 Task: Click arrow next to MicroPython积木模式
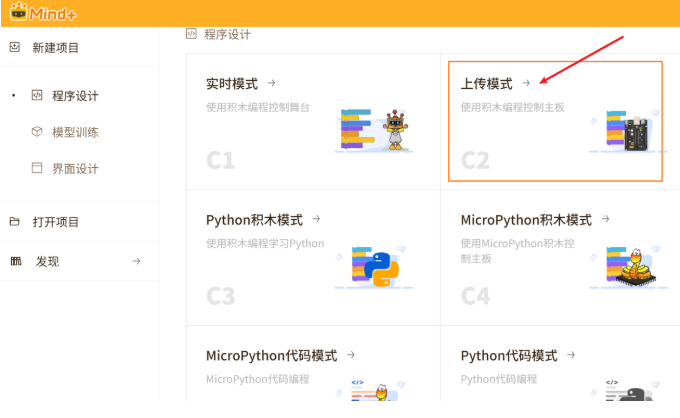coord(606,219)
